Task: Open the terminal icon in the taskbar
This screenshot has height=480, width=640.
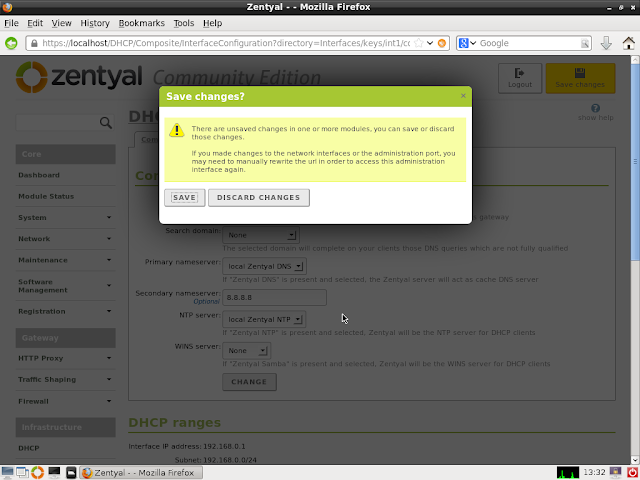Action: (x=54, y=472)
